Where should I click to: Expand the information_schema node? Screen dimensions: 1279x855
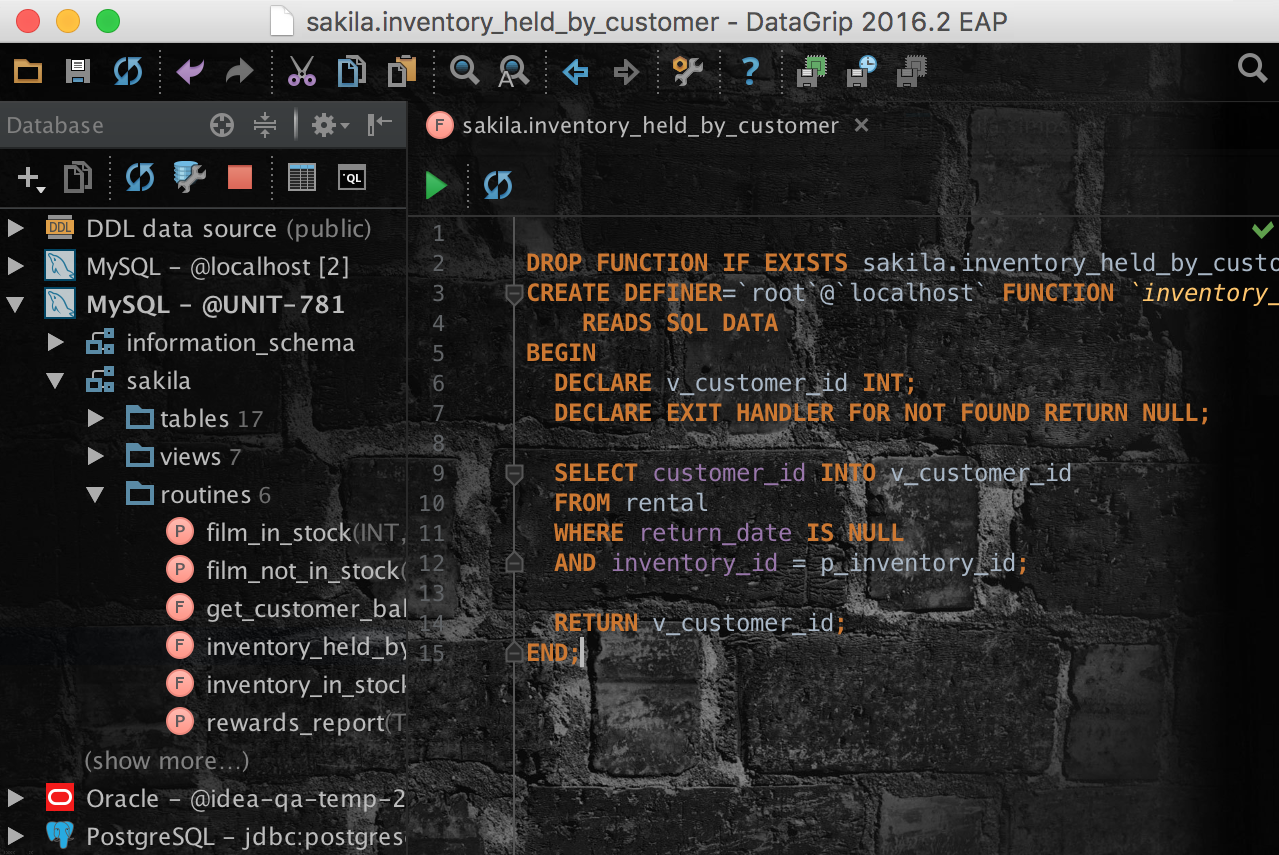[x=55, y=342]
